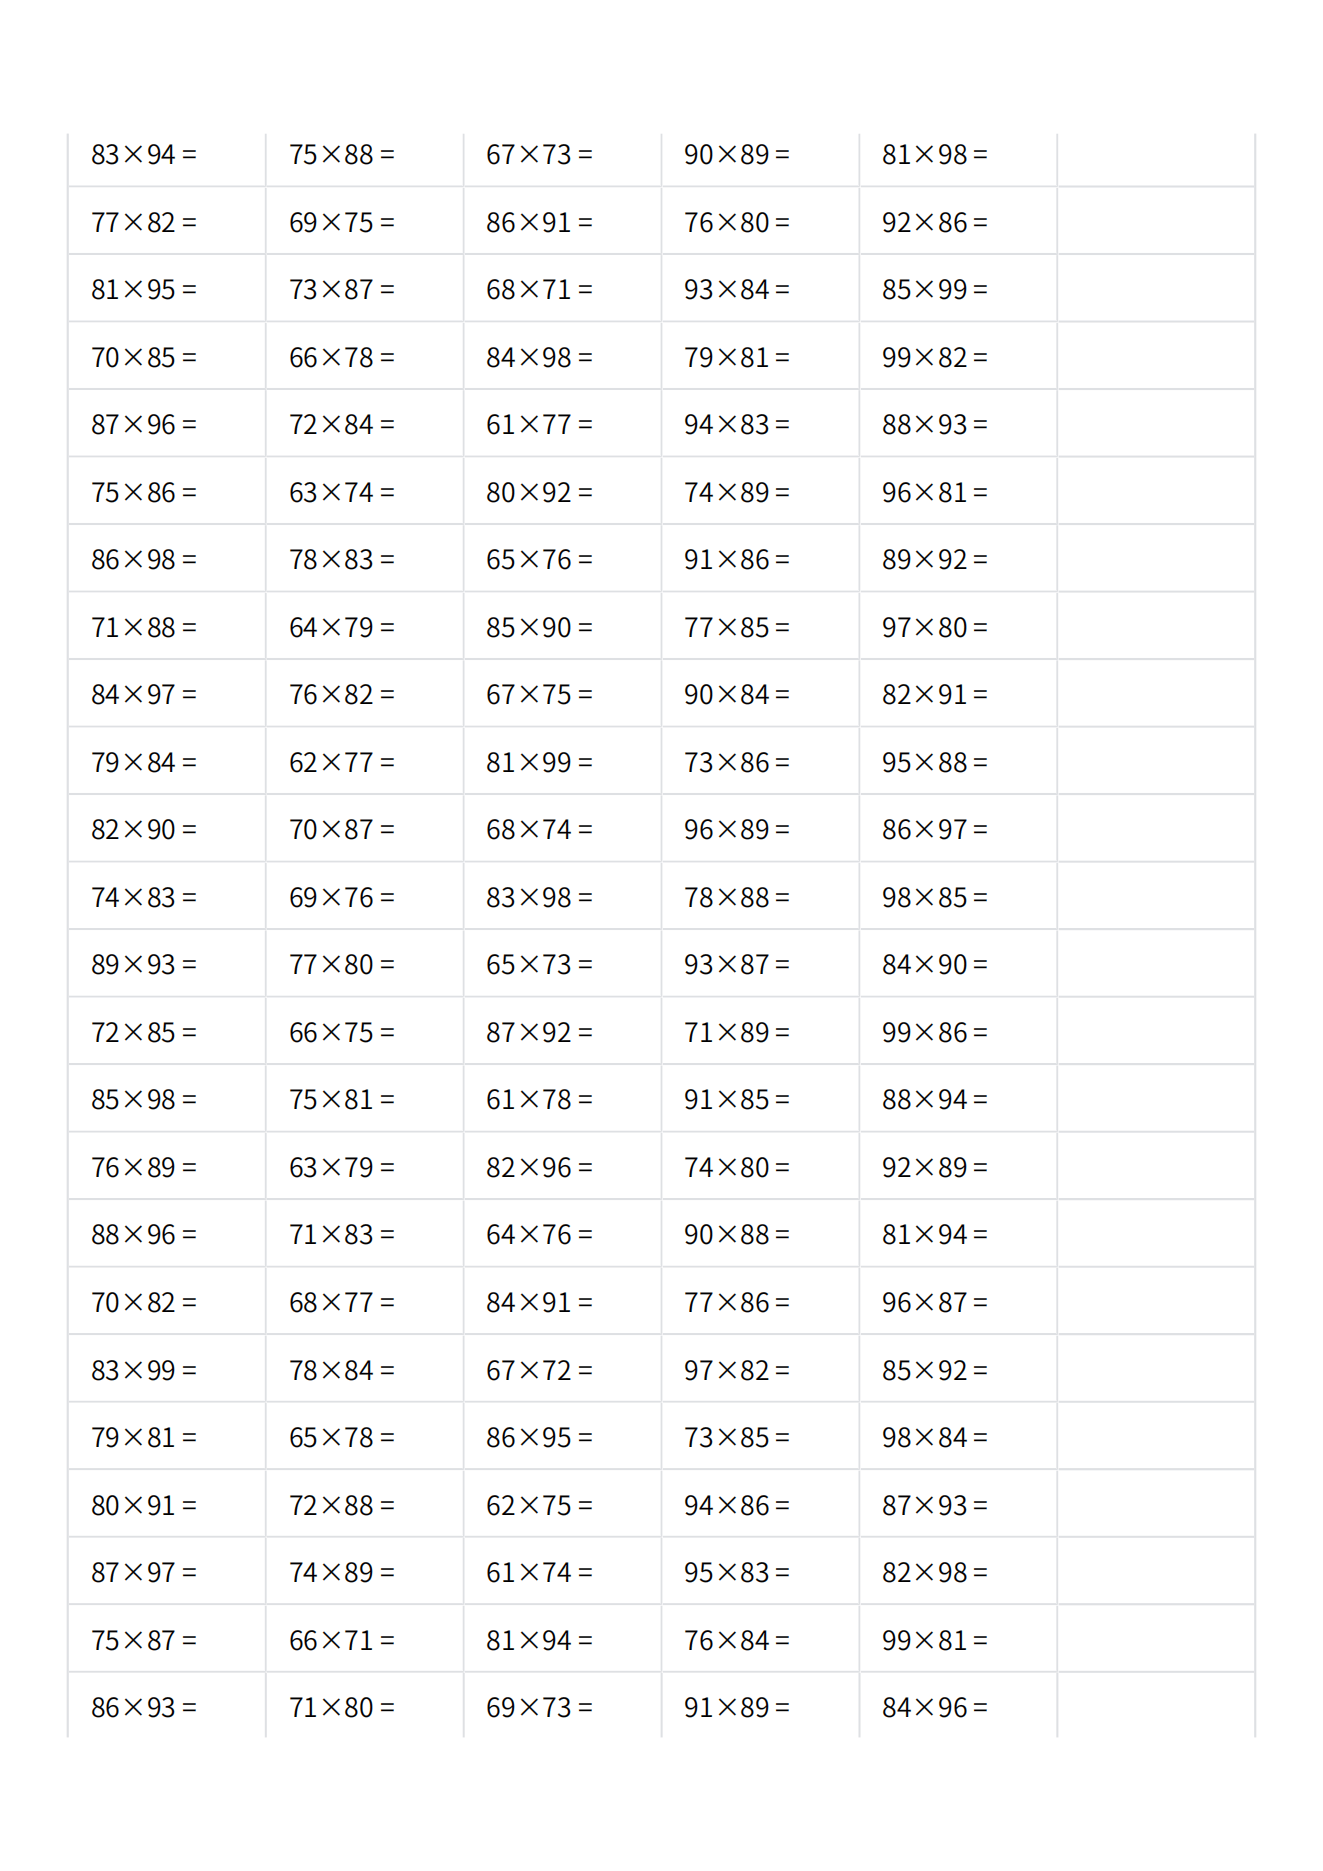The image size is (1323, 1871).
Task: Select the 90×89 problem
Action: point(737,155)
